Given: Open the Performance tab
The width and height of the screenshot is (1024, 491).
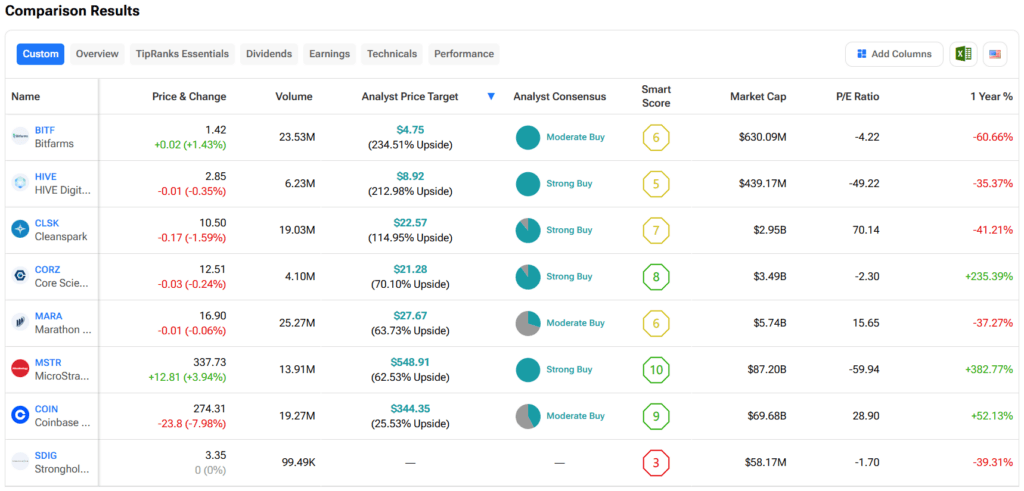Looking at the screenshot, I should 464,54.
